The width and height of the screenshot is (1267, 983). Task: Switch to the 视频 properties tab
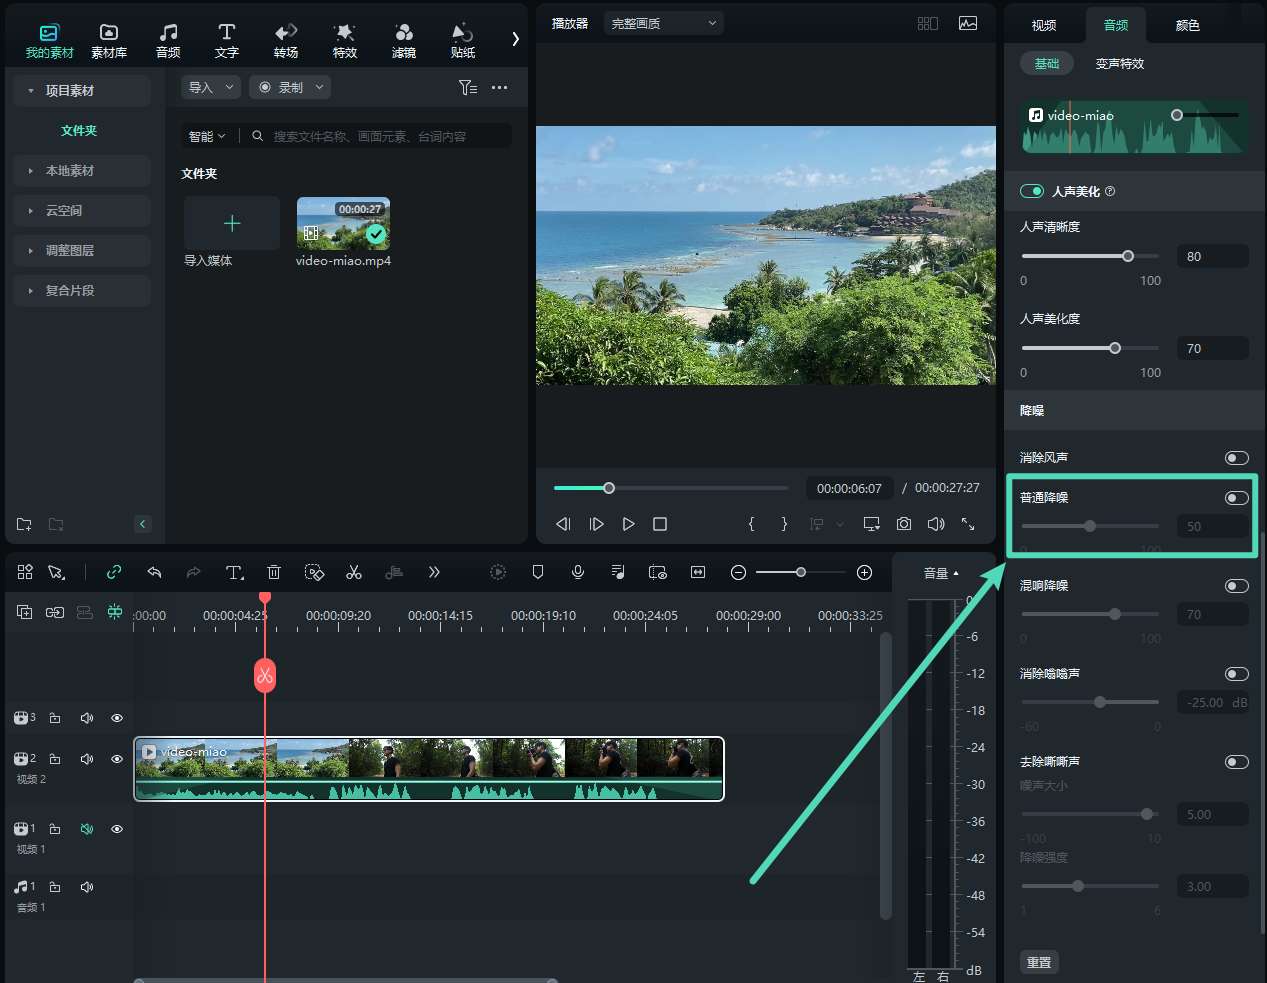[1044, 25]
